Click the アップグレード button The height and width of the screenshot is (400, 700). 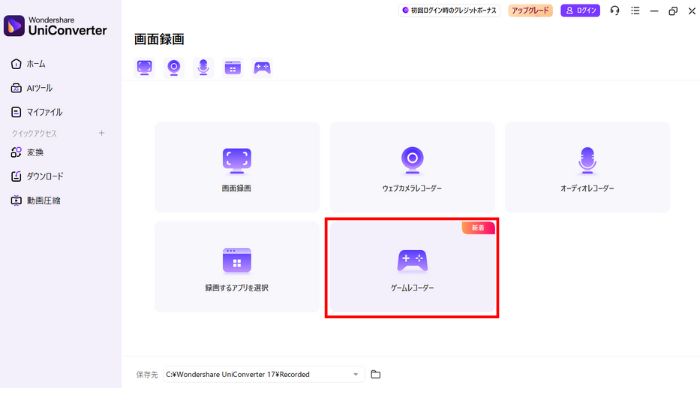pos(530,10)
